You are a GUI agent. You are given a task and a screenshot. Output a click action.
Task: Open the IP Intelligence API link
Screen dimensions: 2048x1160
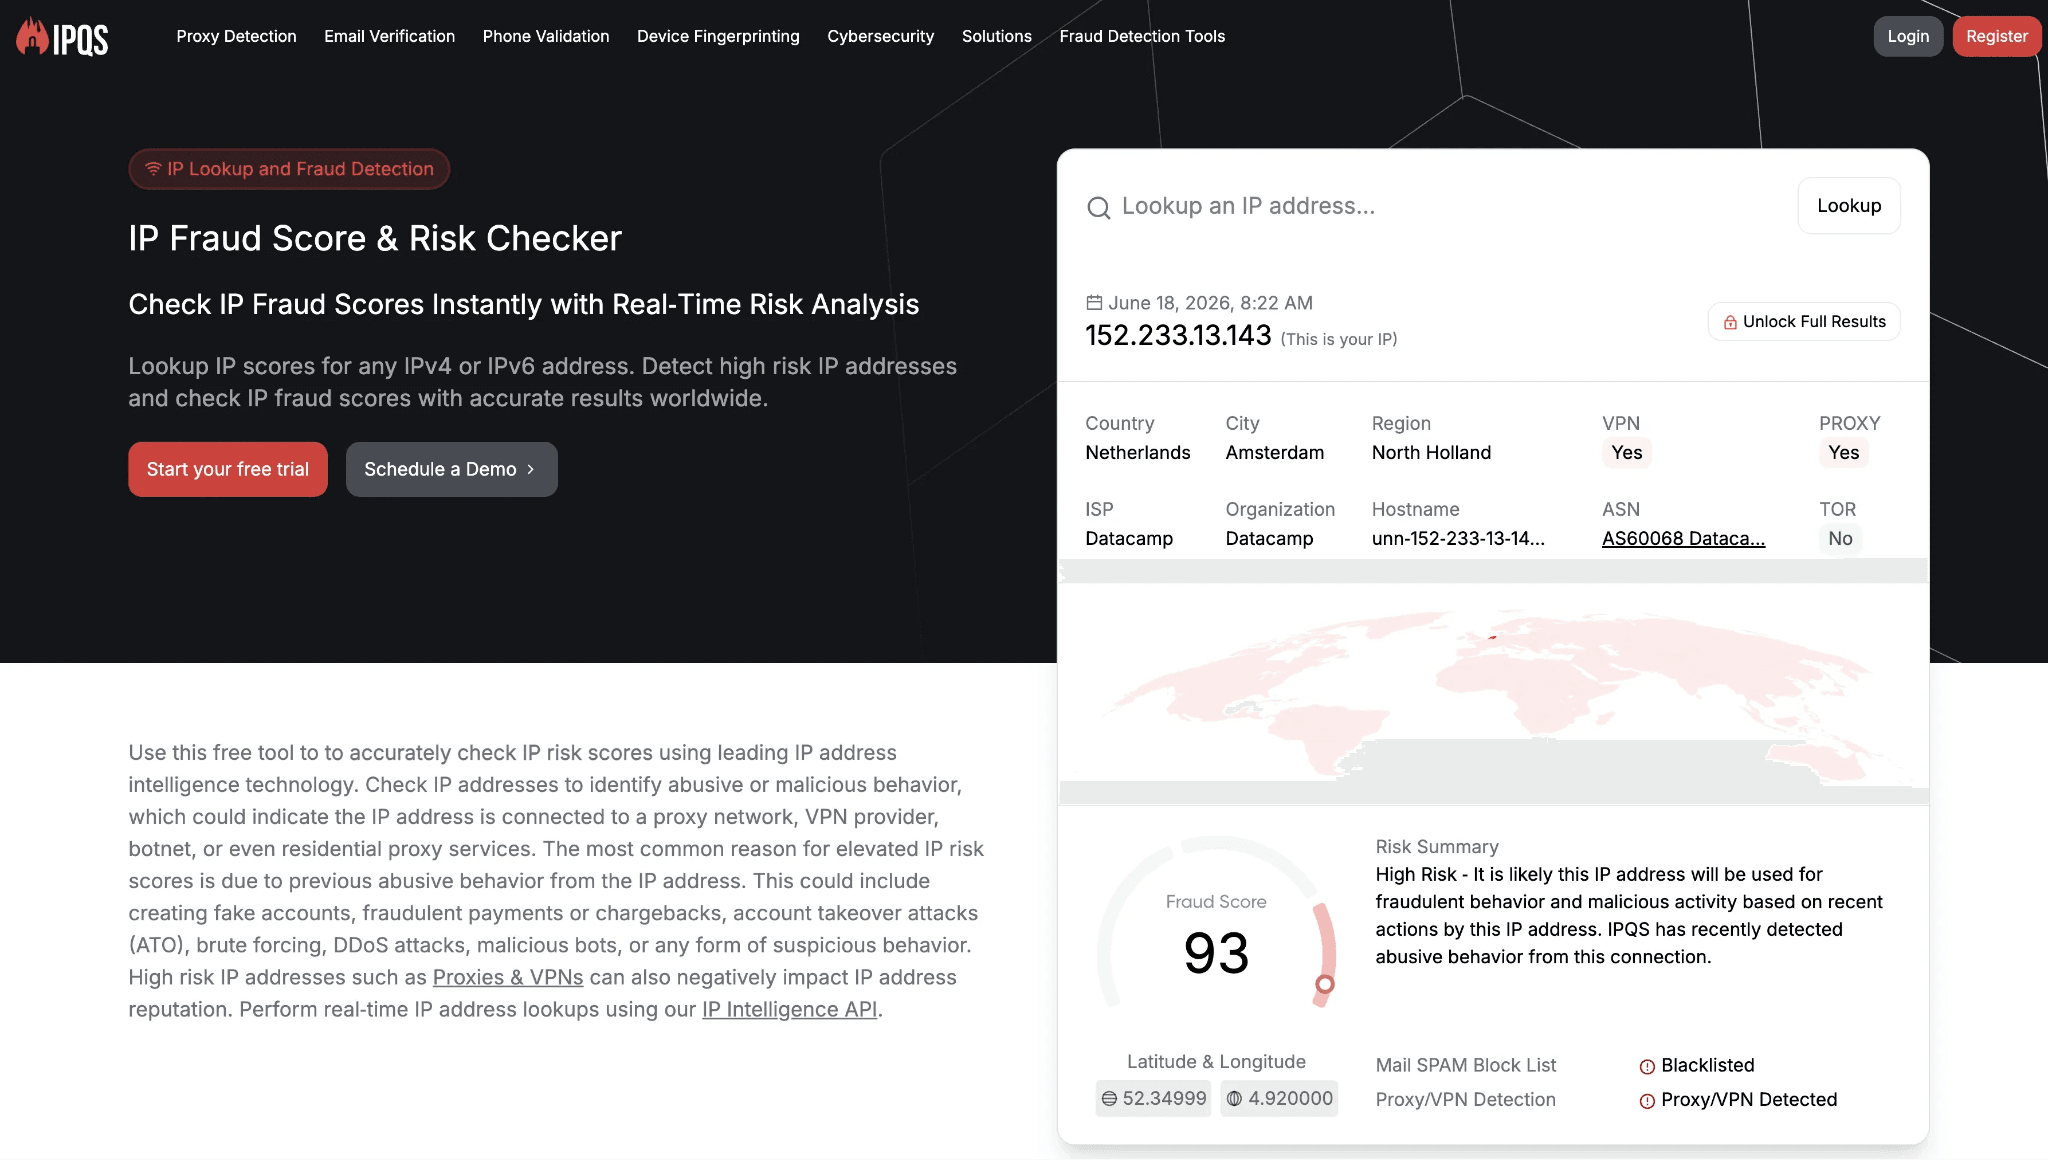pos(789,1009)
